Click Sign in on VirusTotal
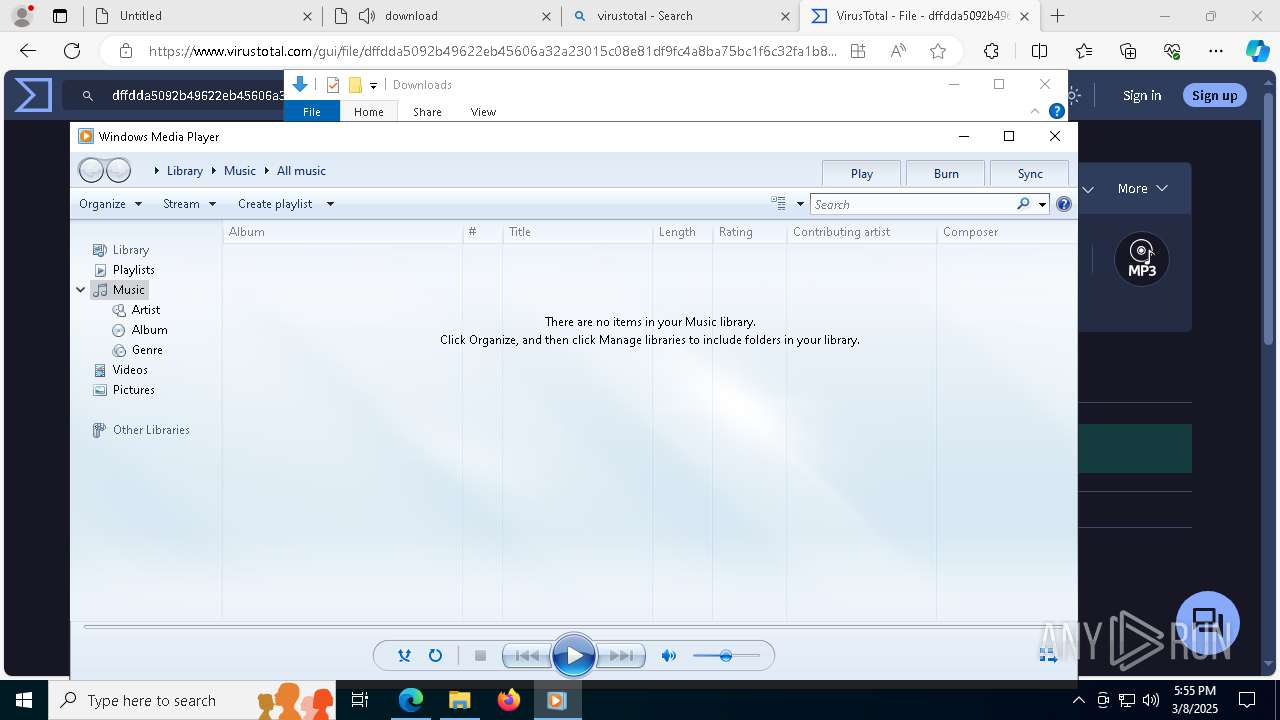Viewport: 1280px width, 720px height. [1142, 95]
